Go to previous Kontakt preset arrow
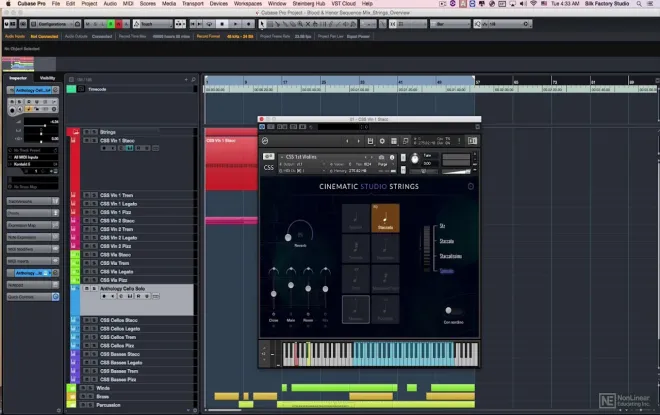Image resolution: width=660 pixels, height=415 pixels. tap(347, 141)
